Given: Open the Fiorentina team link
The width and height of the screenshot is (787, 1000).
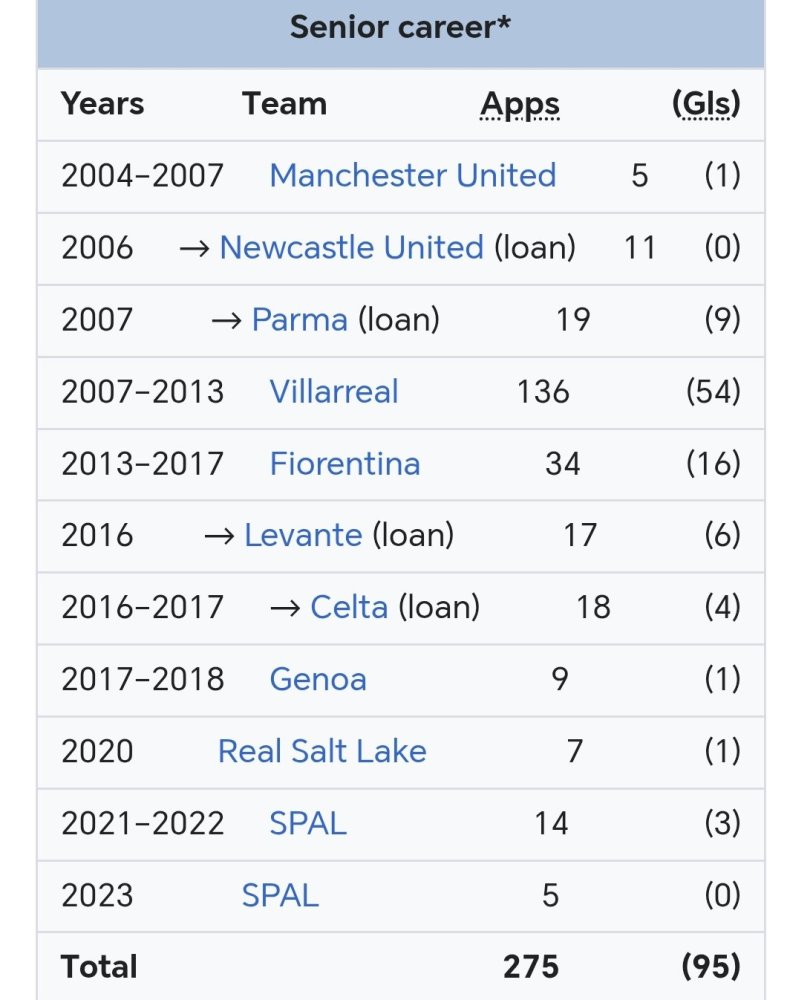Looking at the screenshot, I should click(345, 464).
